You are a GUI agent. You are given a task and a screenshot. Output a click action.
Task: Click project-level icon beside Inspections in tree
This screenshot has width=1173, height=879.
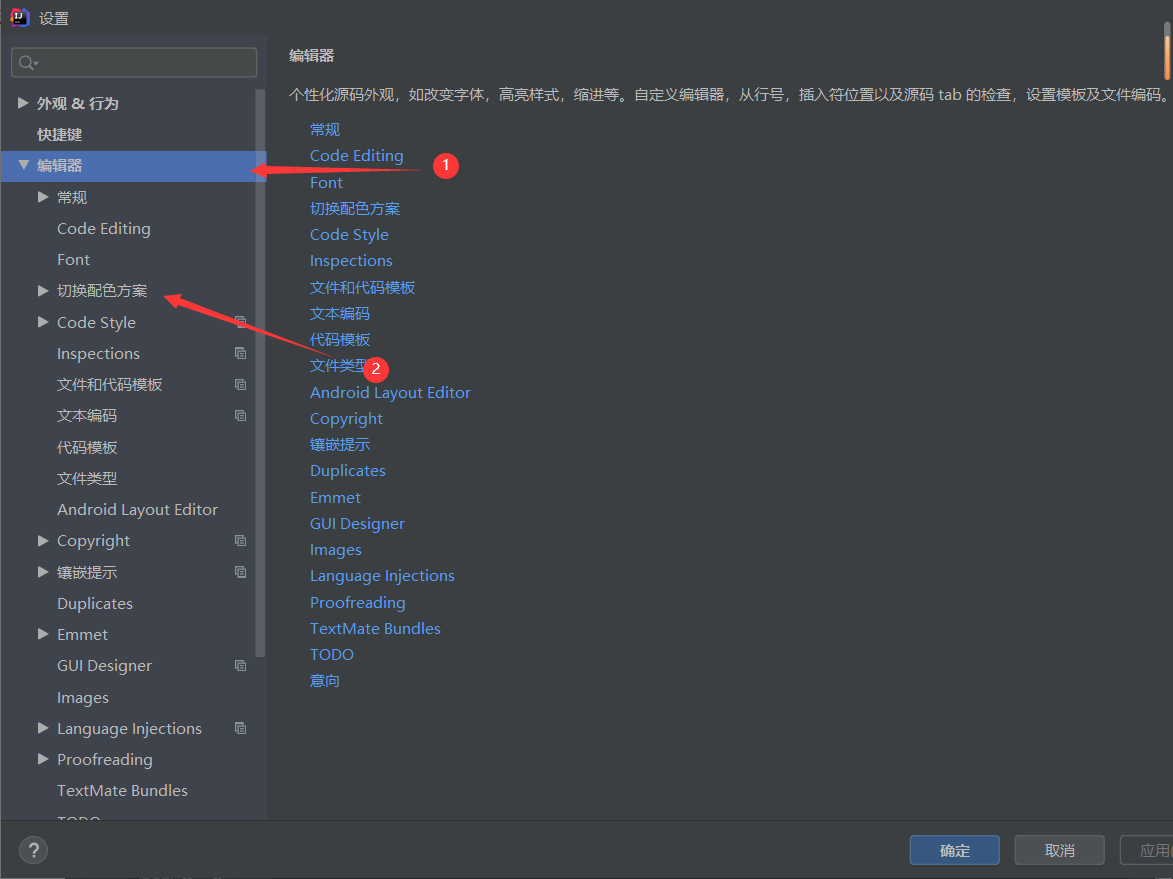point(240,353)
